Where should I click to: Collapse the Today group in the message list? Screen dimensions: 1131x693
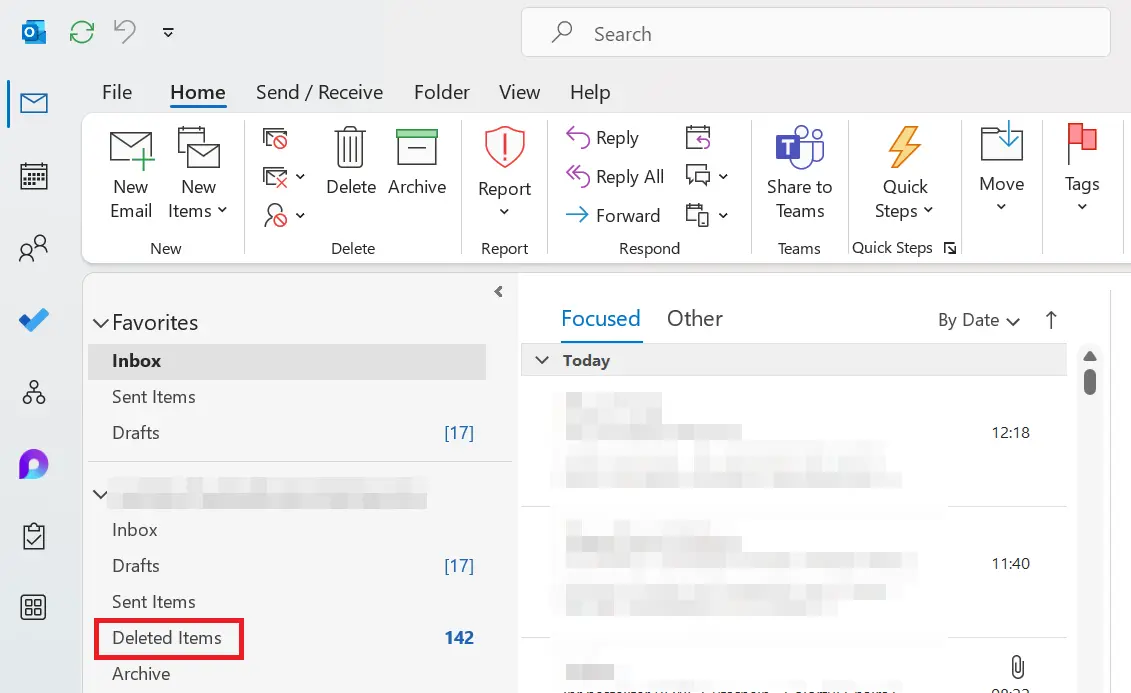click(541, 360)
